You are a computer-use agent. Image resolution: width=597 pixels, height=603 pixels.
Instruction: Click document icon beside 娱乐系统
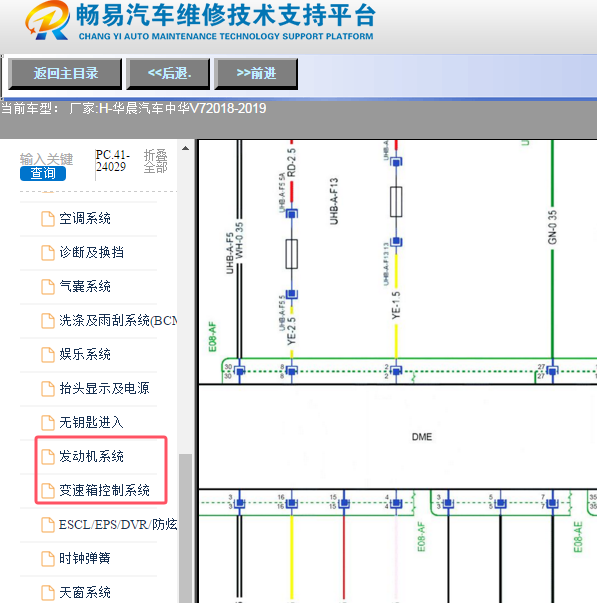click(48, 355)
